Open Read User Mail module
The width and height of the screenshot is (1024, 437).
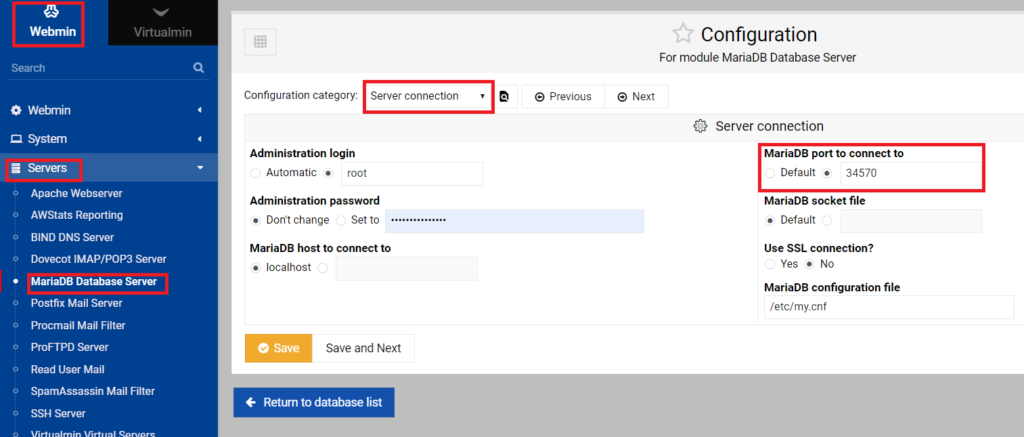tap(67, 369)
